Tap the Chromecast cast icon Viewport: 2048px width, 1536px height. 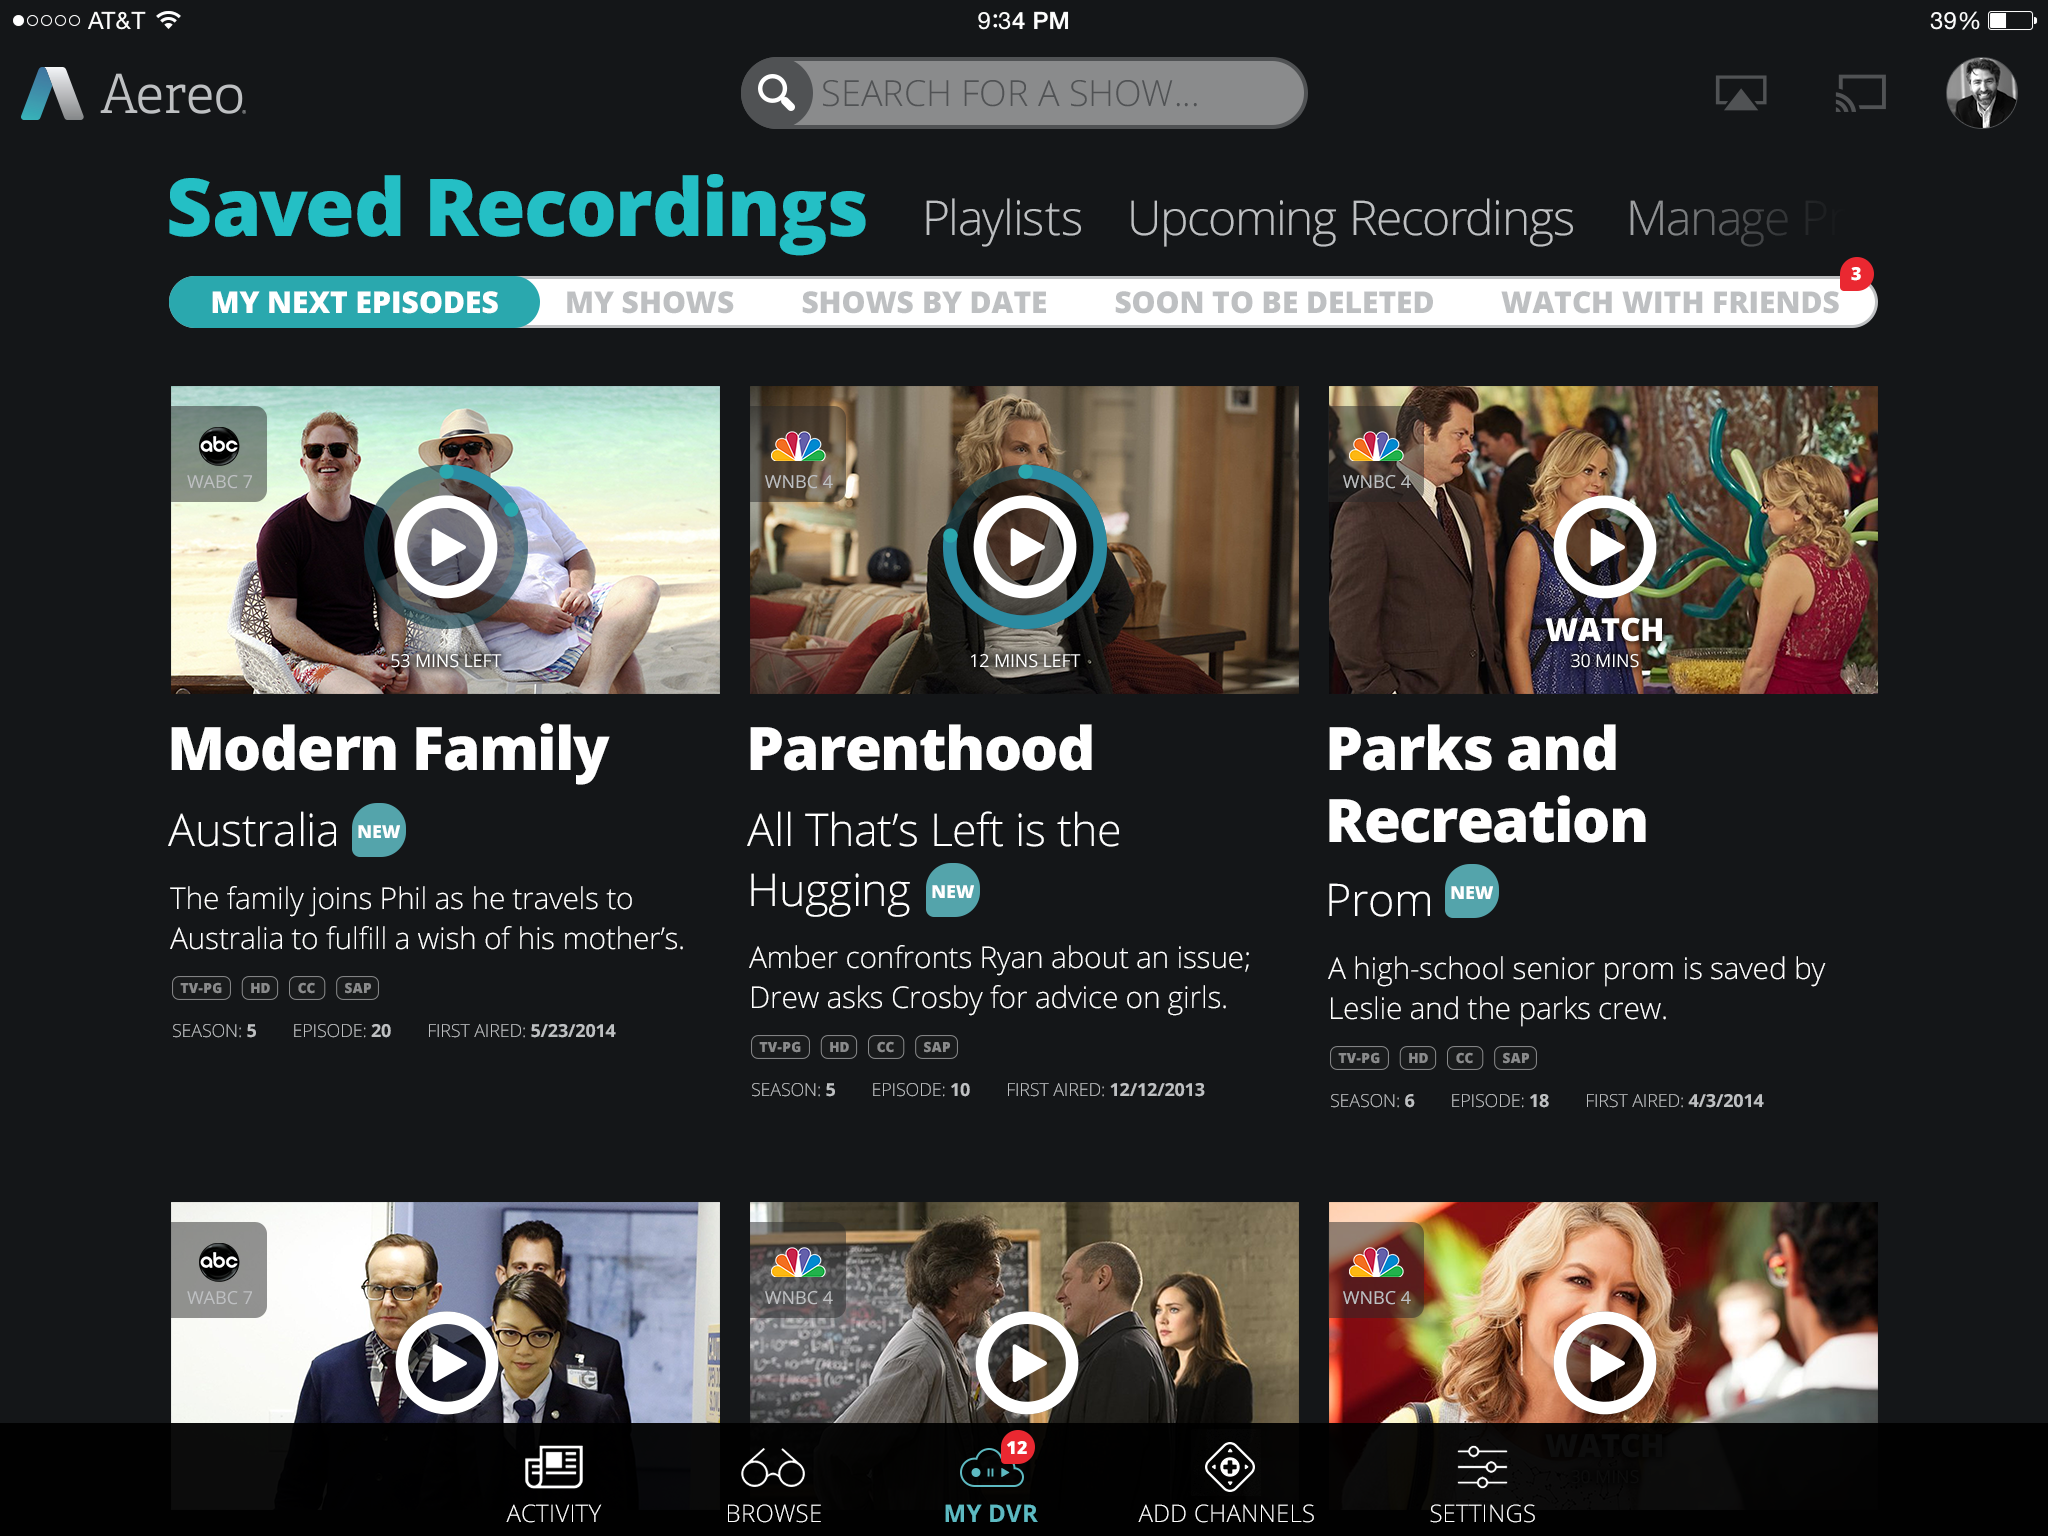[x=1859, y=93]
